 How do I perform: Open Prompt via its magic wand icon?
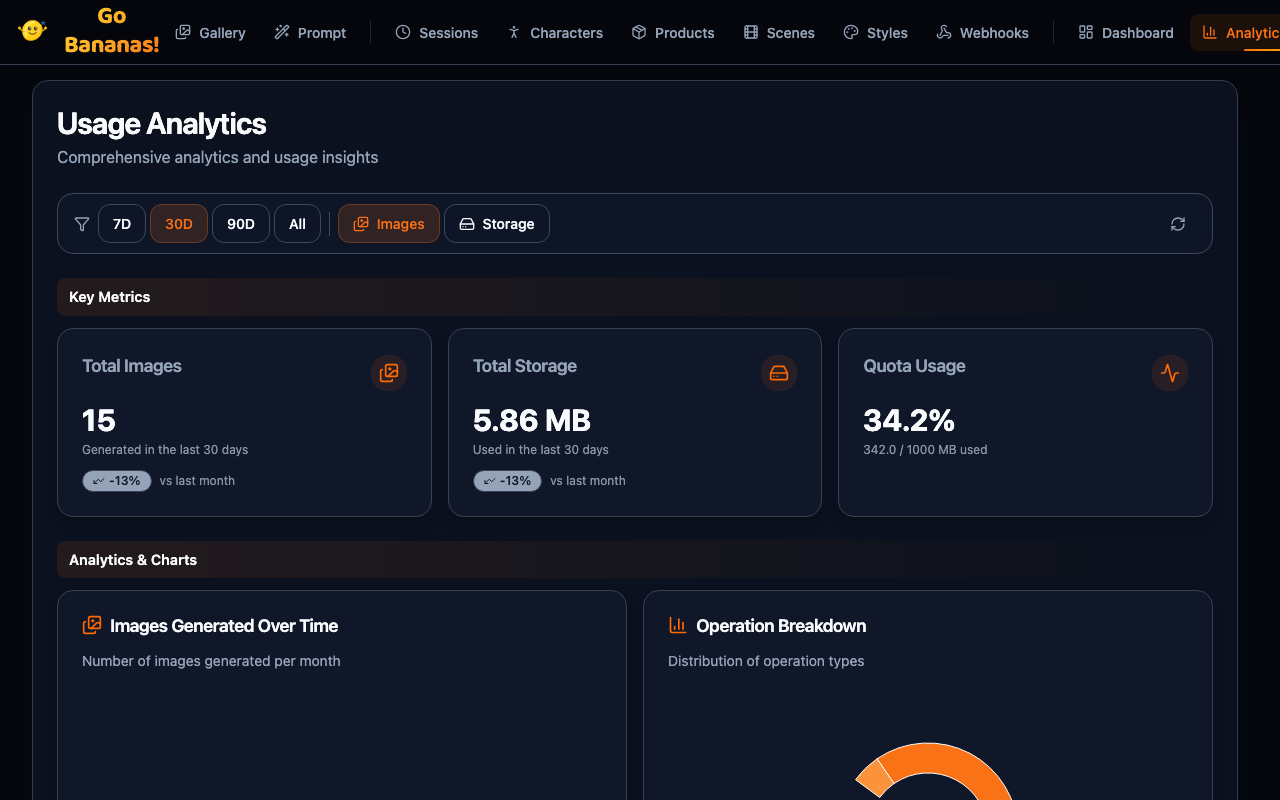pyautogui.click(x=282, y=32)
